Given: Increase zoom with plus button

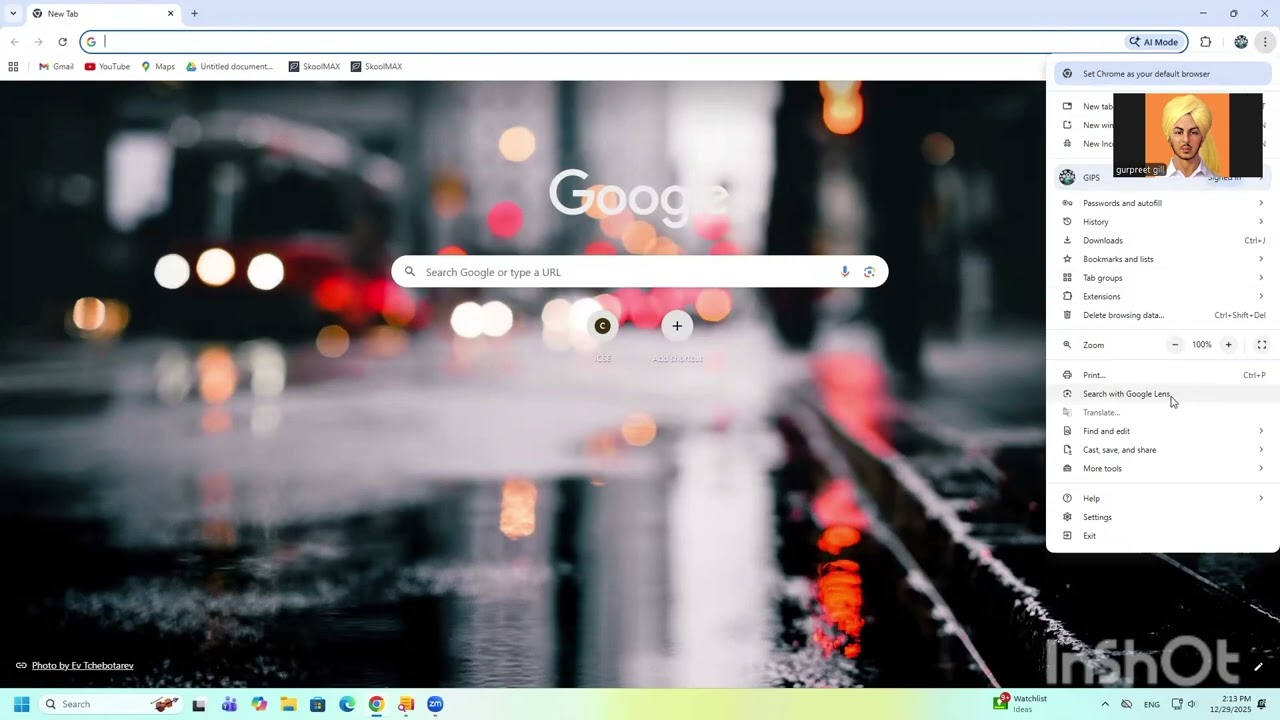Looking at the screenshot, I should pos(1228,345).
